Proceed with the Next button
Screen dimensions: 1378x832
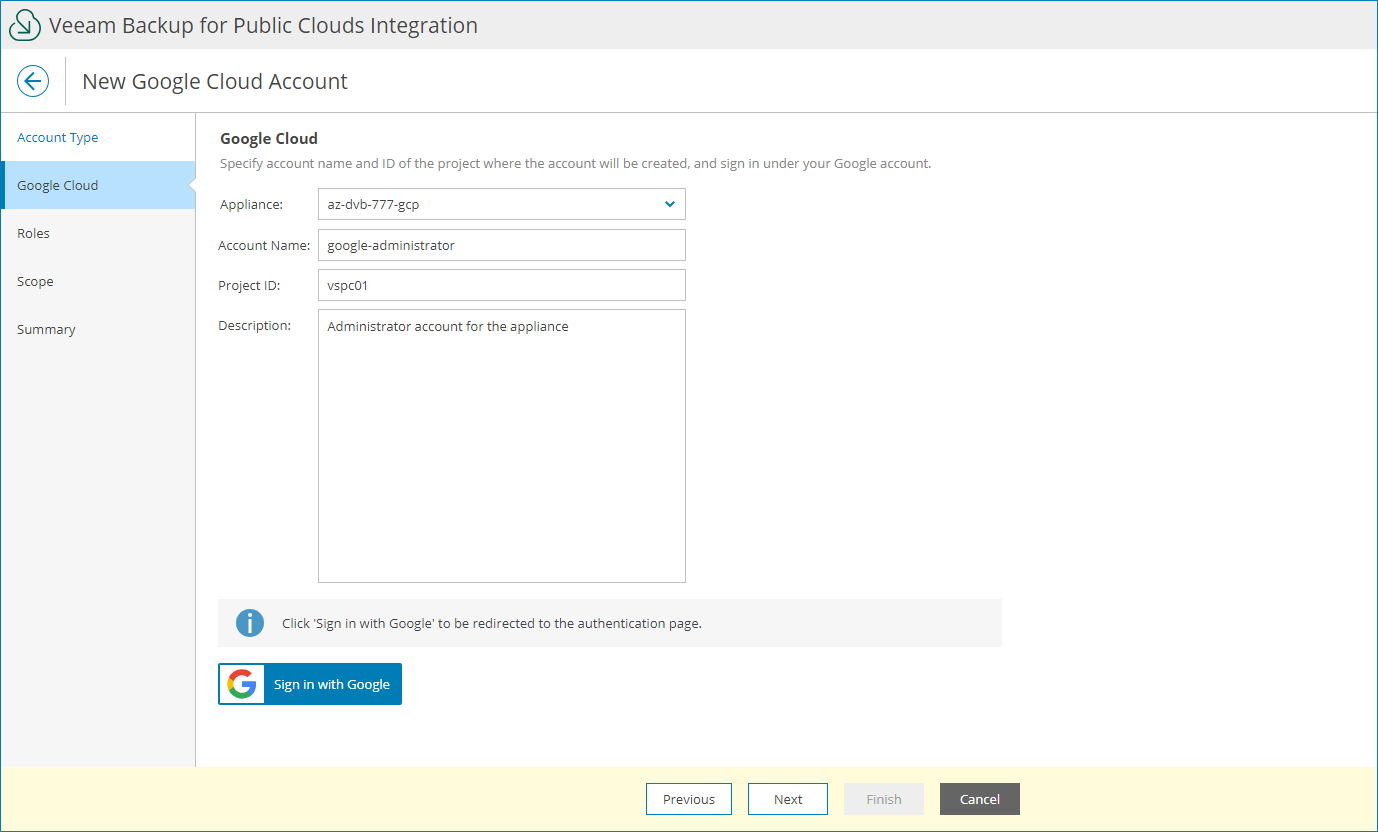pos(788,799)
